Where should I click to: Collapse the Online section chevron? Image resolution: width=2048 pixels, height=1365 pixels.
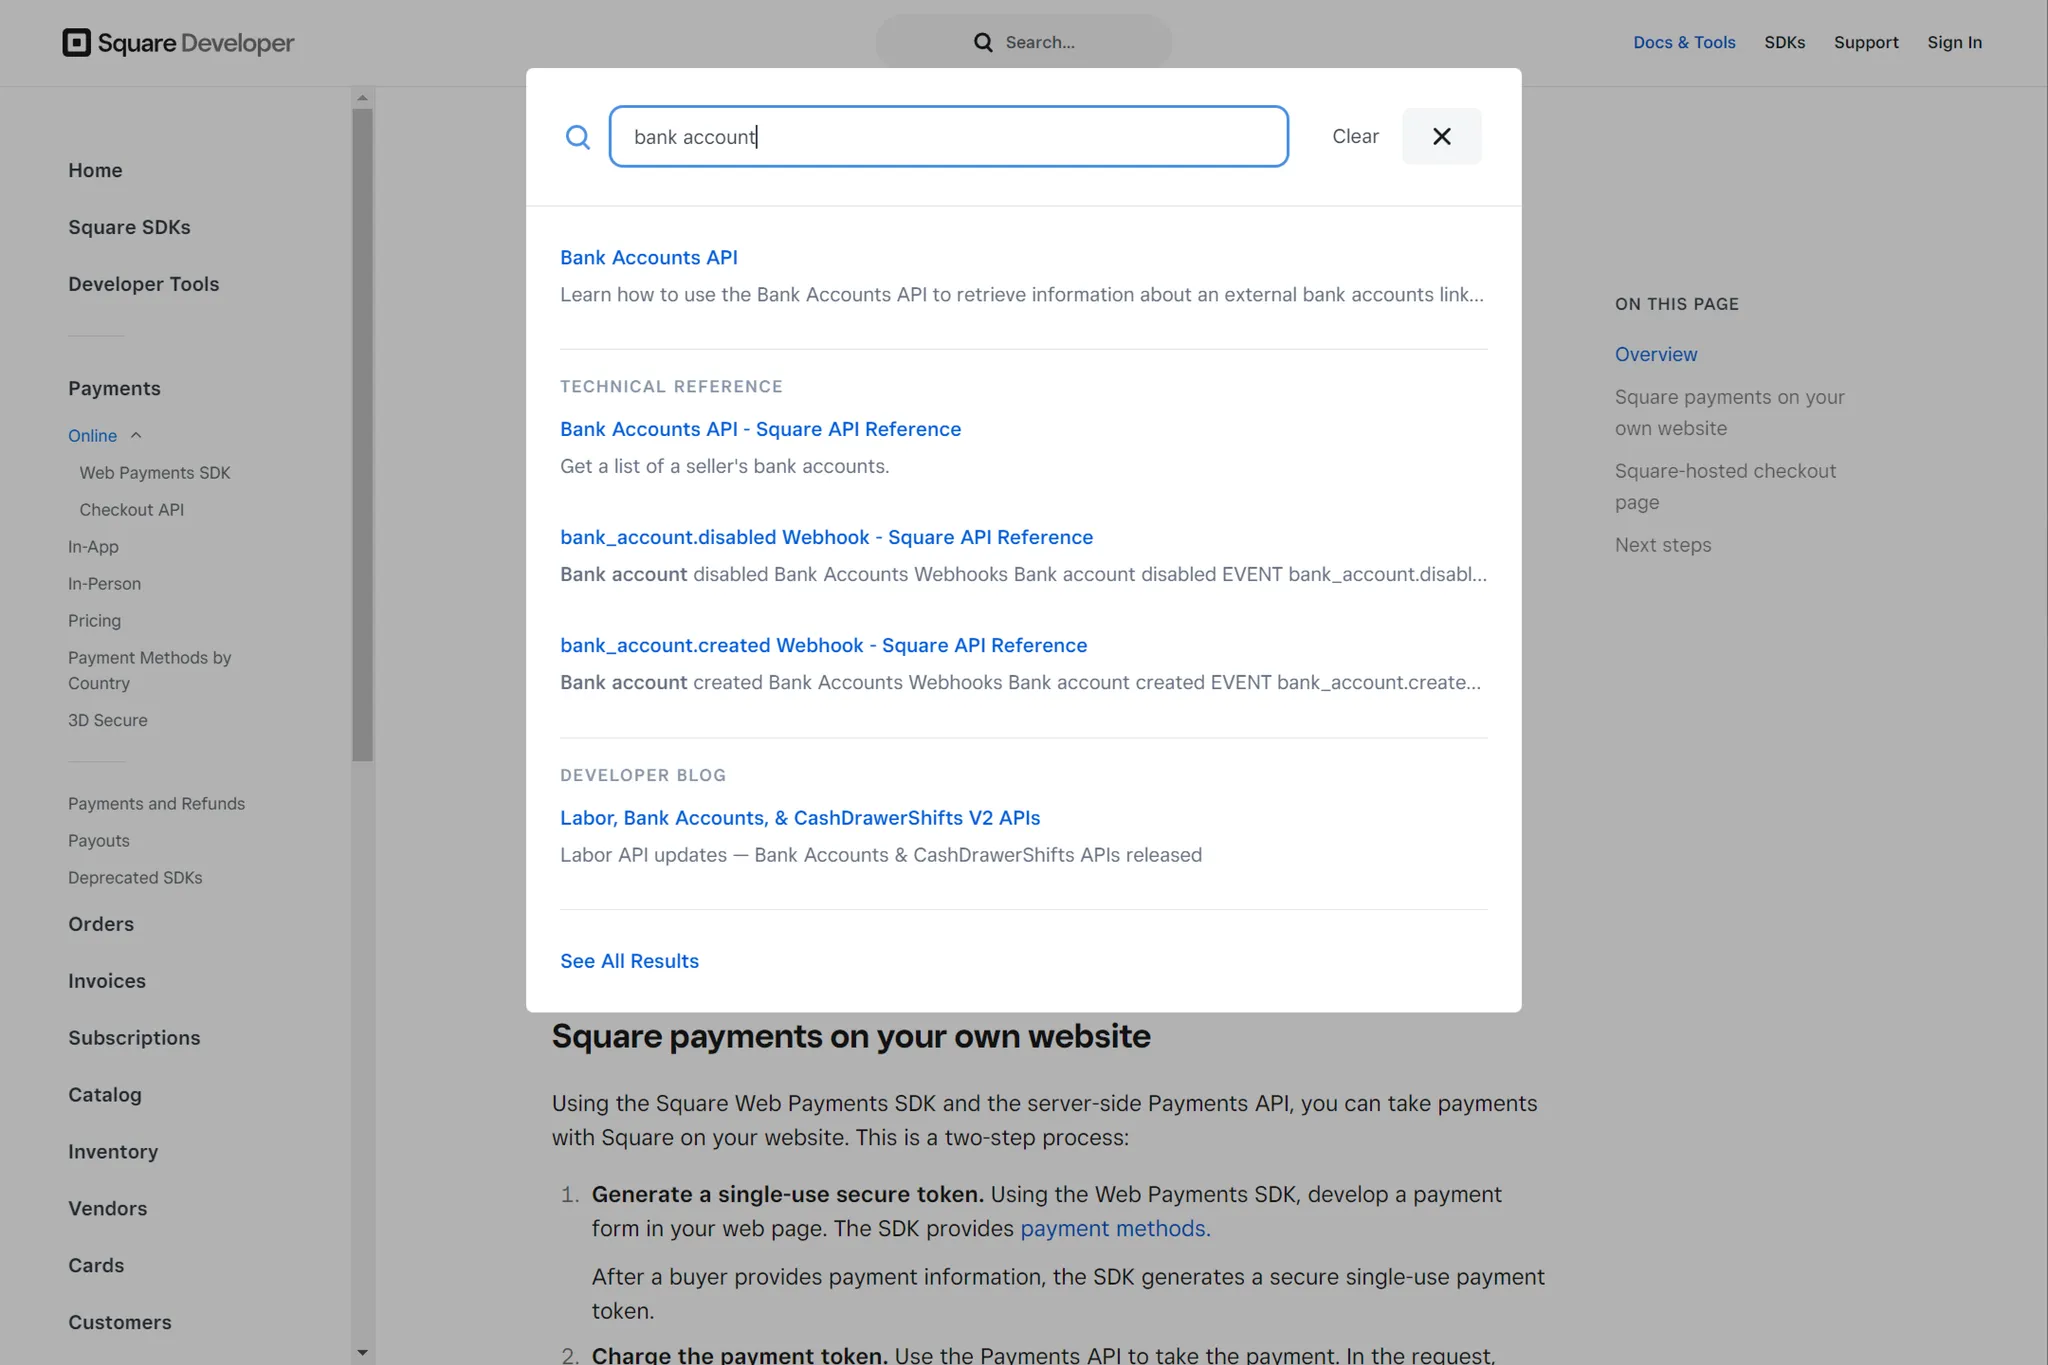coord(137,435)
